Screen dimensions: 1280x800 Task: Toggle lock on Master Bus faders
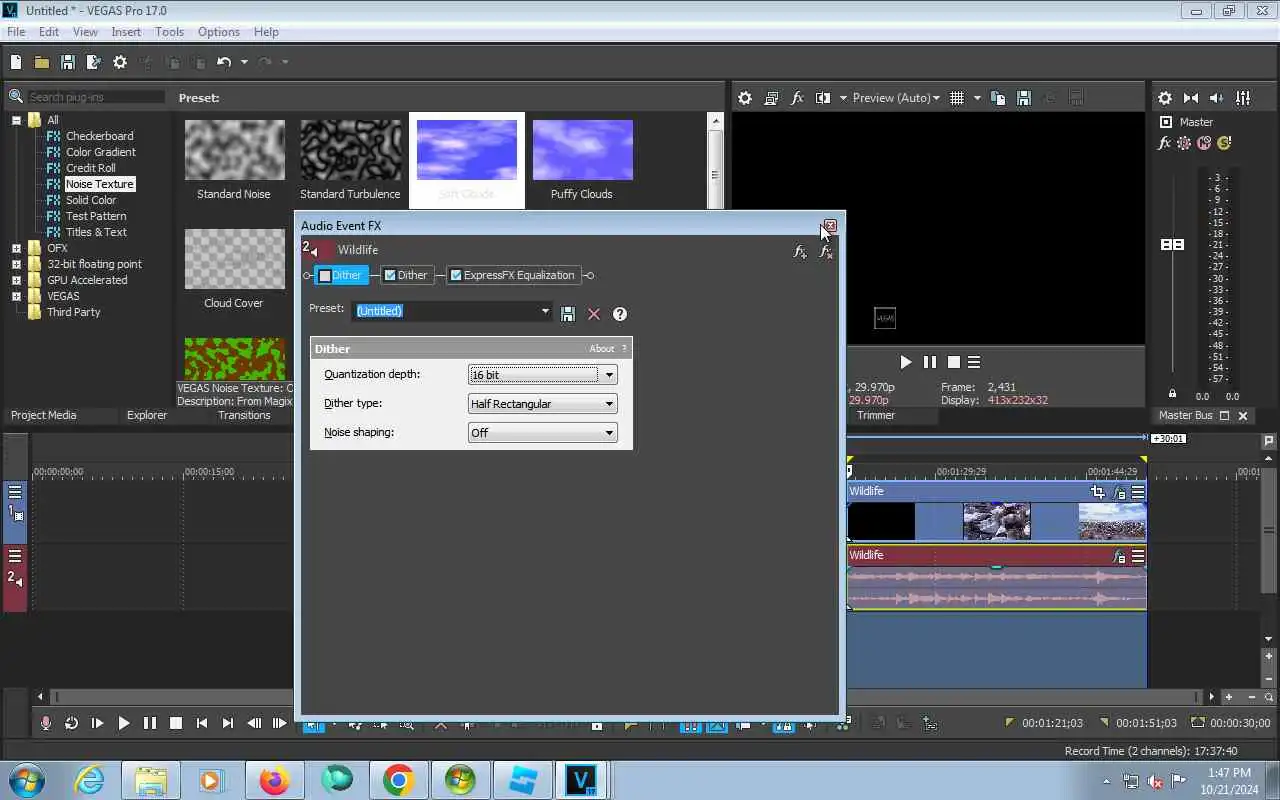pos(1172,394)
